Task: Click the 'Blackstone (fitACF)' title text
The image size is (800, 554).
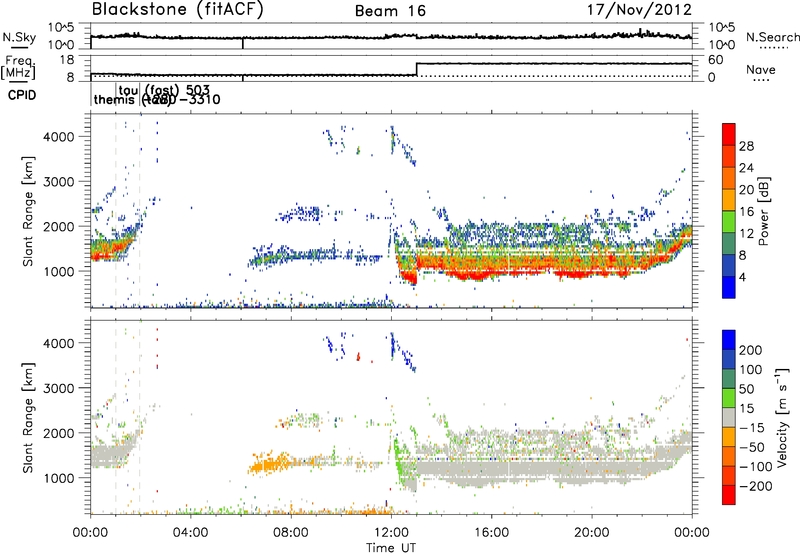Action: point(178,10)
